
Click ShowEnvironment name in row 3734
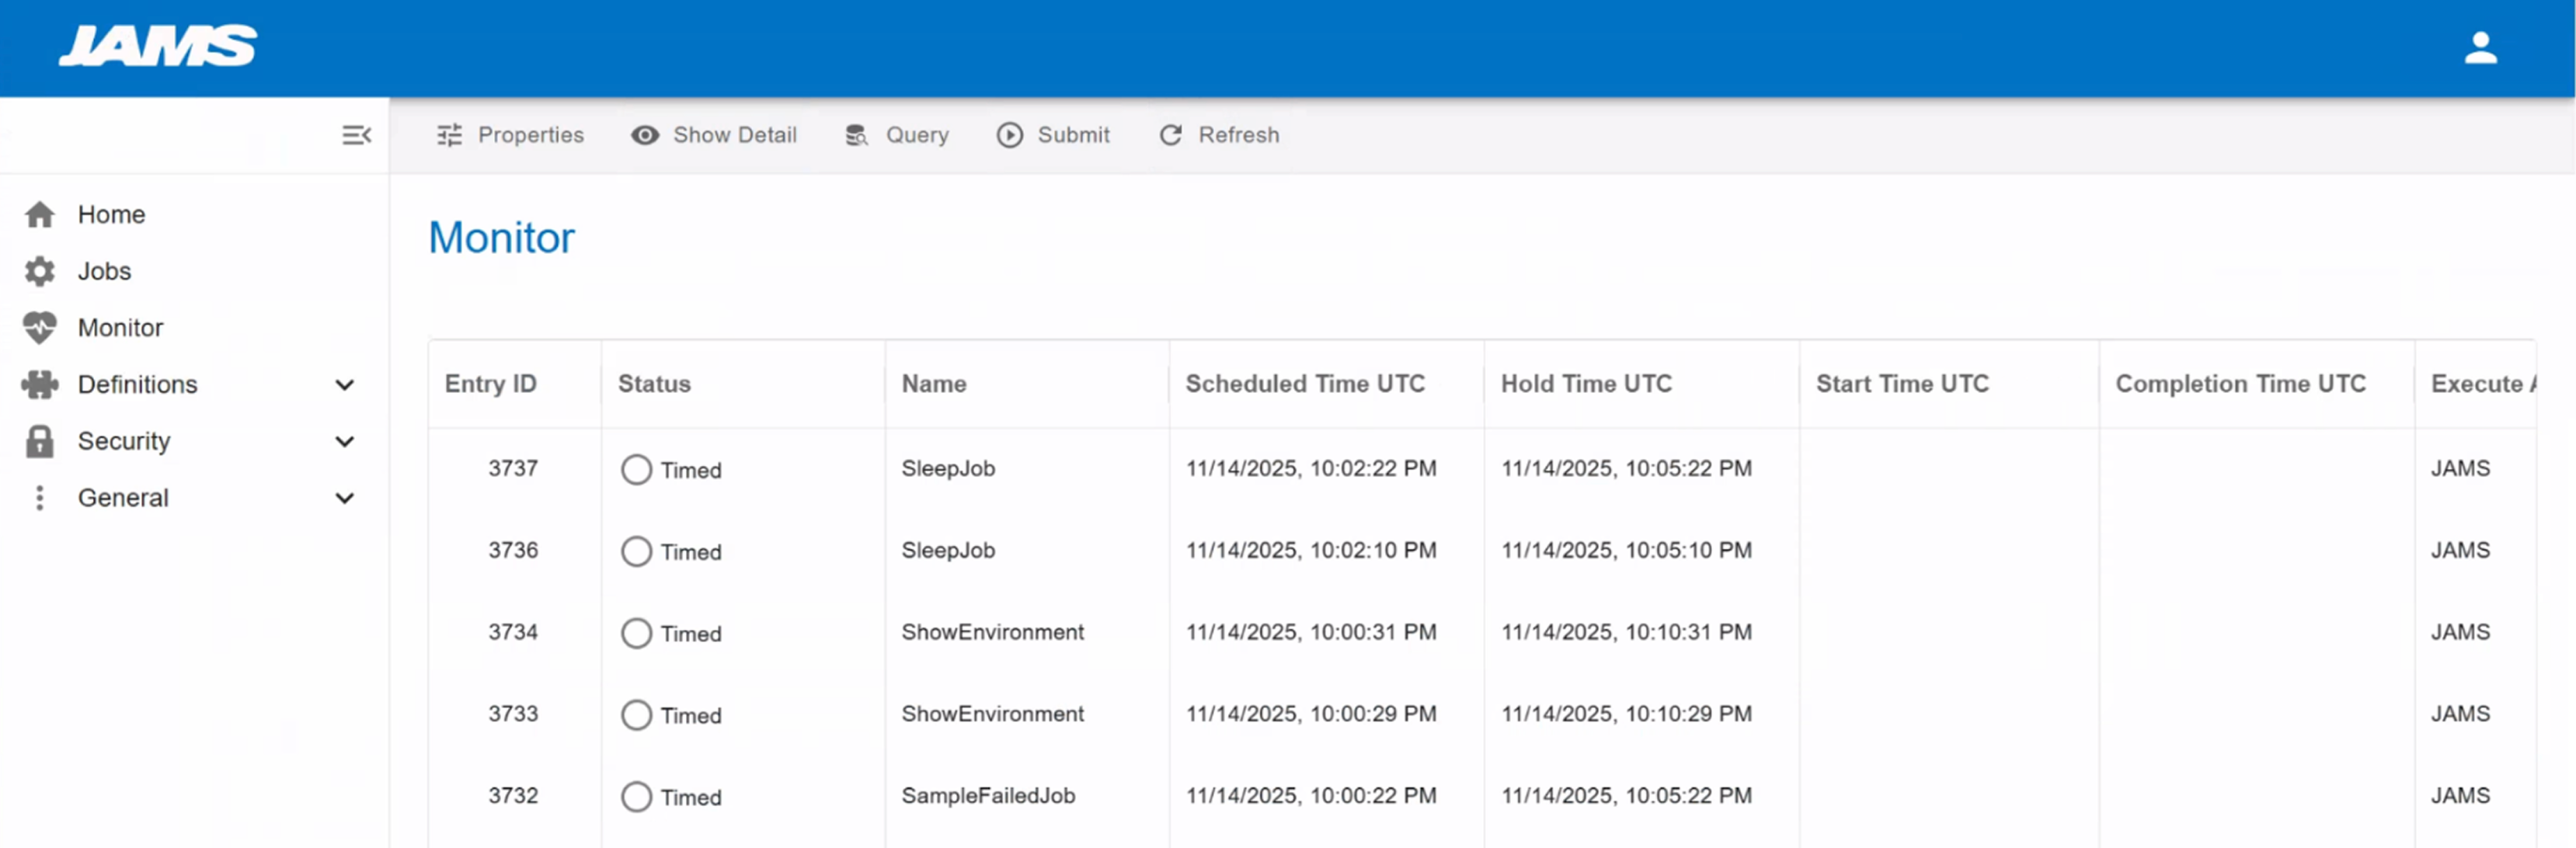click(x=993, y=632)
